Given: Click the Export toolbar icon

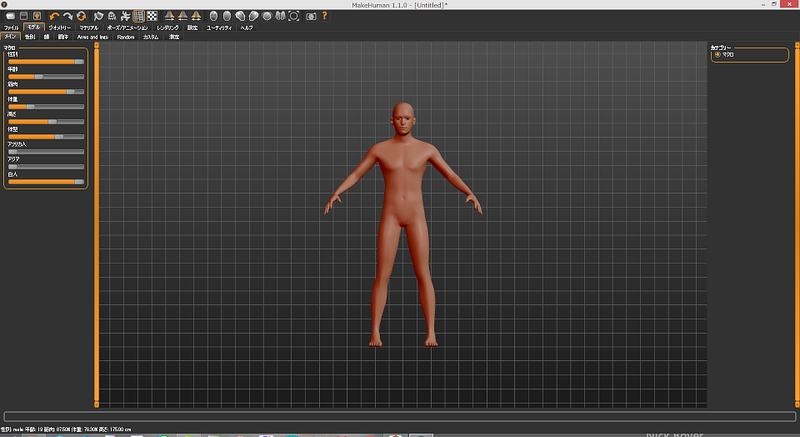Looking at the screenshot, I should pos(37,16).
